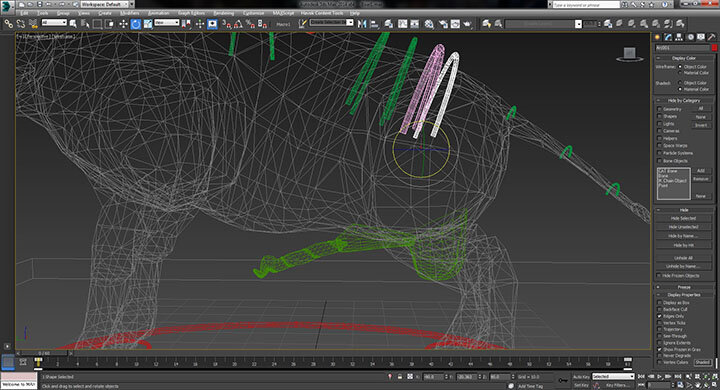
Task: Click the Unhide All button
Action: coord(683,258)
